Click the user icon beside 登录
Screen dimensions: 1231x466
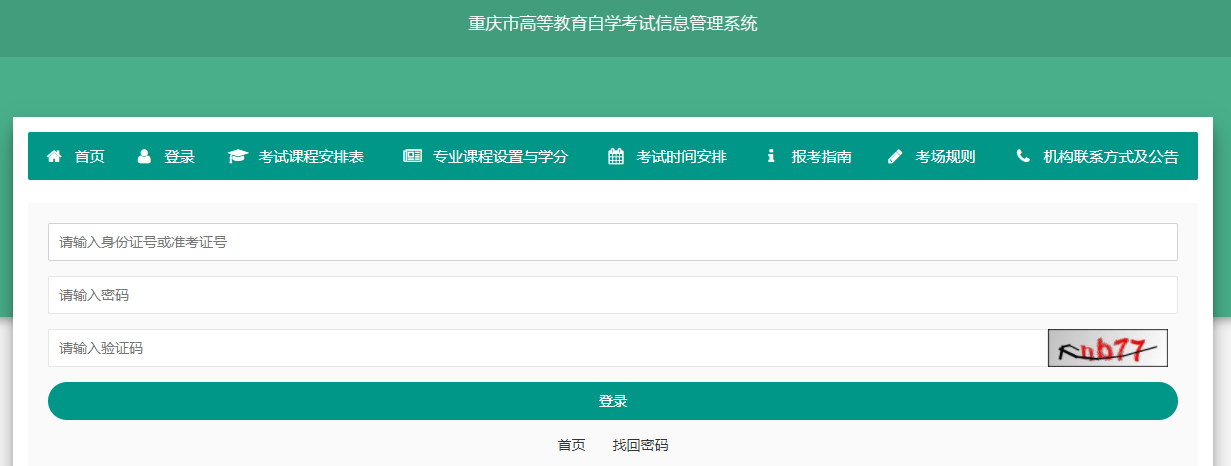click(x=144, y=156)
